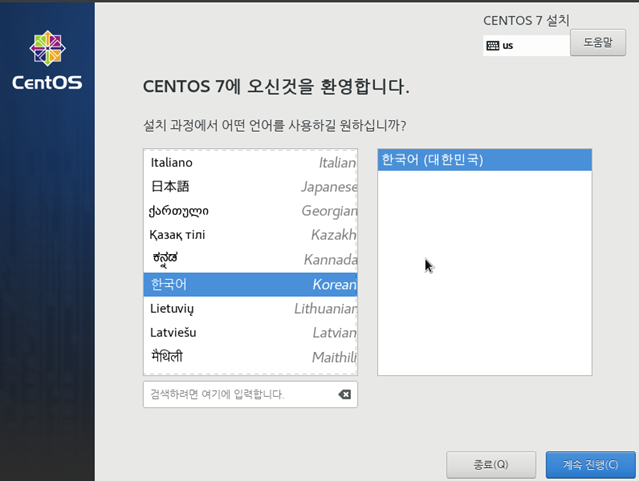Select Georgian in the language list

pos(250,211)
